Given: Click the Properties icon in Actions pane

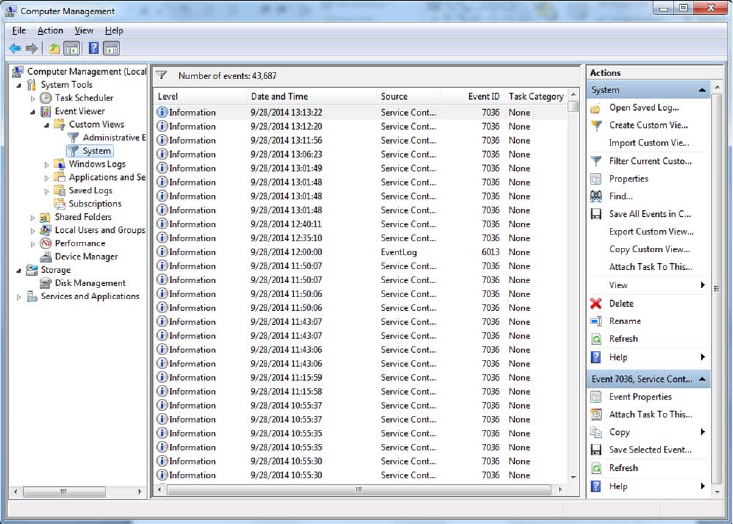Looking at the screenshot, I should tap(596, 179).
